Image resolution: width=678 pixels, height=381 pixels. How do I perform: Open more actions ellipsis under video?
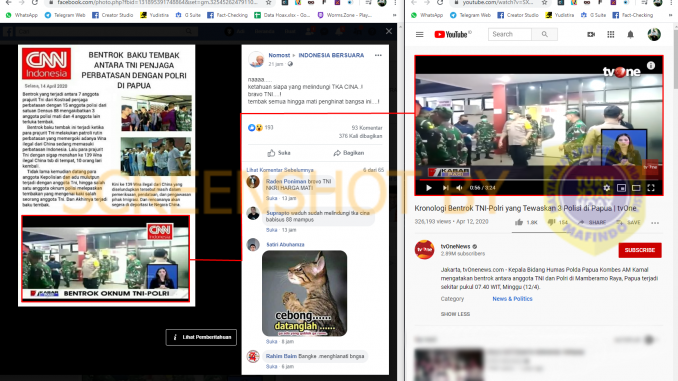tap(655, 223)
